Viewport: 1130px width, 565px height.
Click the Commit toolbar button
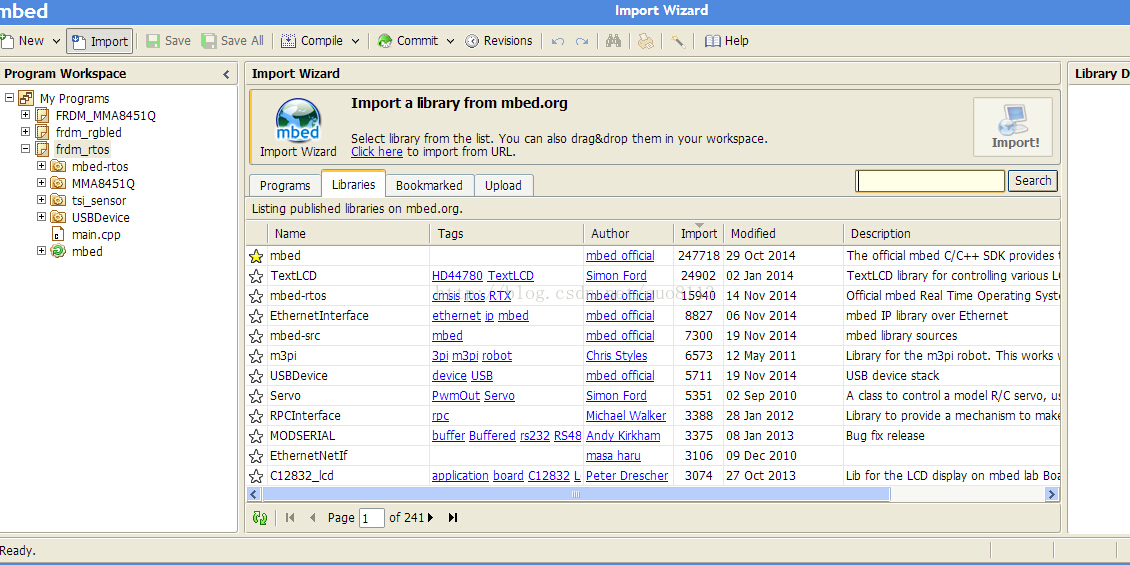point(409,41)
